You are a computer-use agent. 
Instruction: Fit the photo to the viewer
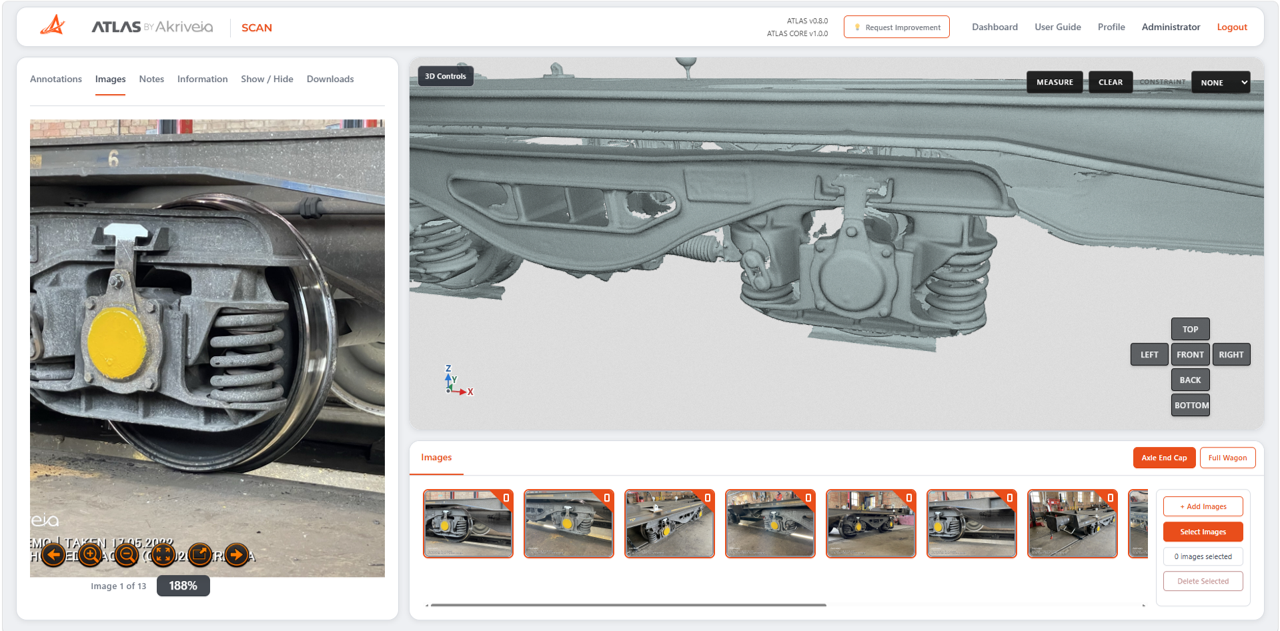163,555
